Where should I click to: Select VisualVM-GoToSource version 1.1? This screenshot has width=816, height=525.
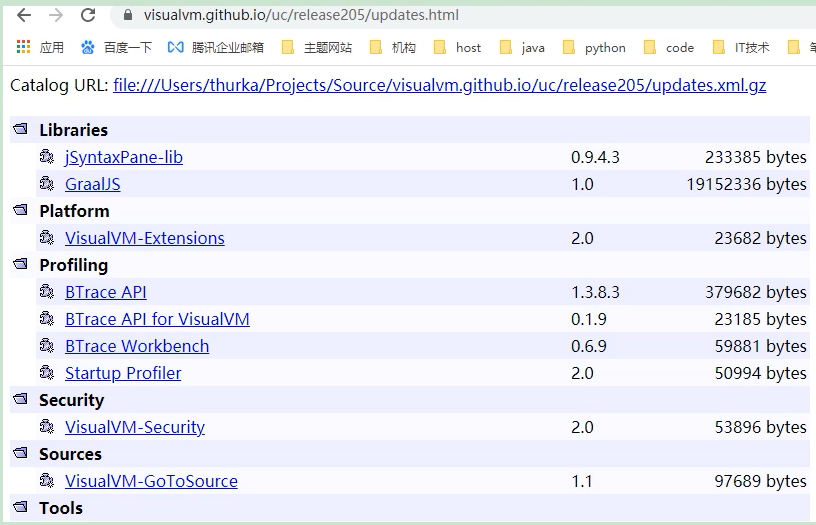582,481
